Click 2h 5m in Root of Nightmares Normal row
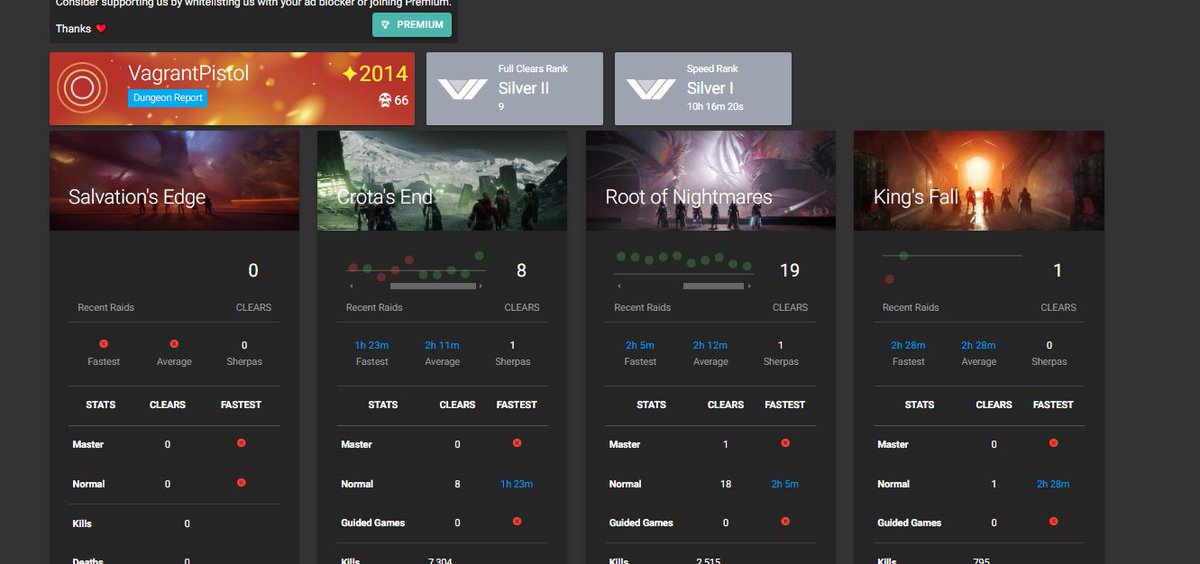 pos(785,484)
